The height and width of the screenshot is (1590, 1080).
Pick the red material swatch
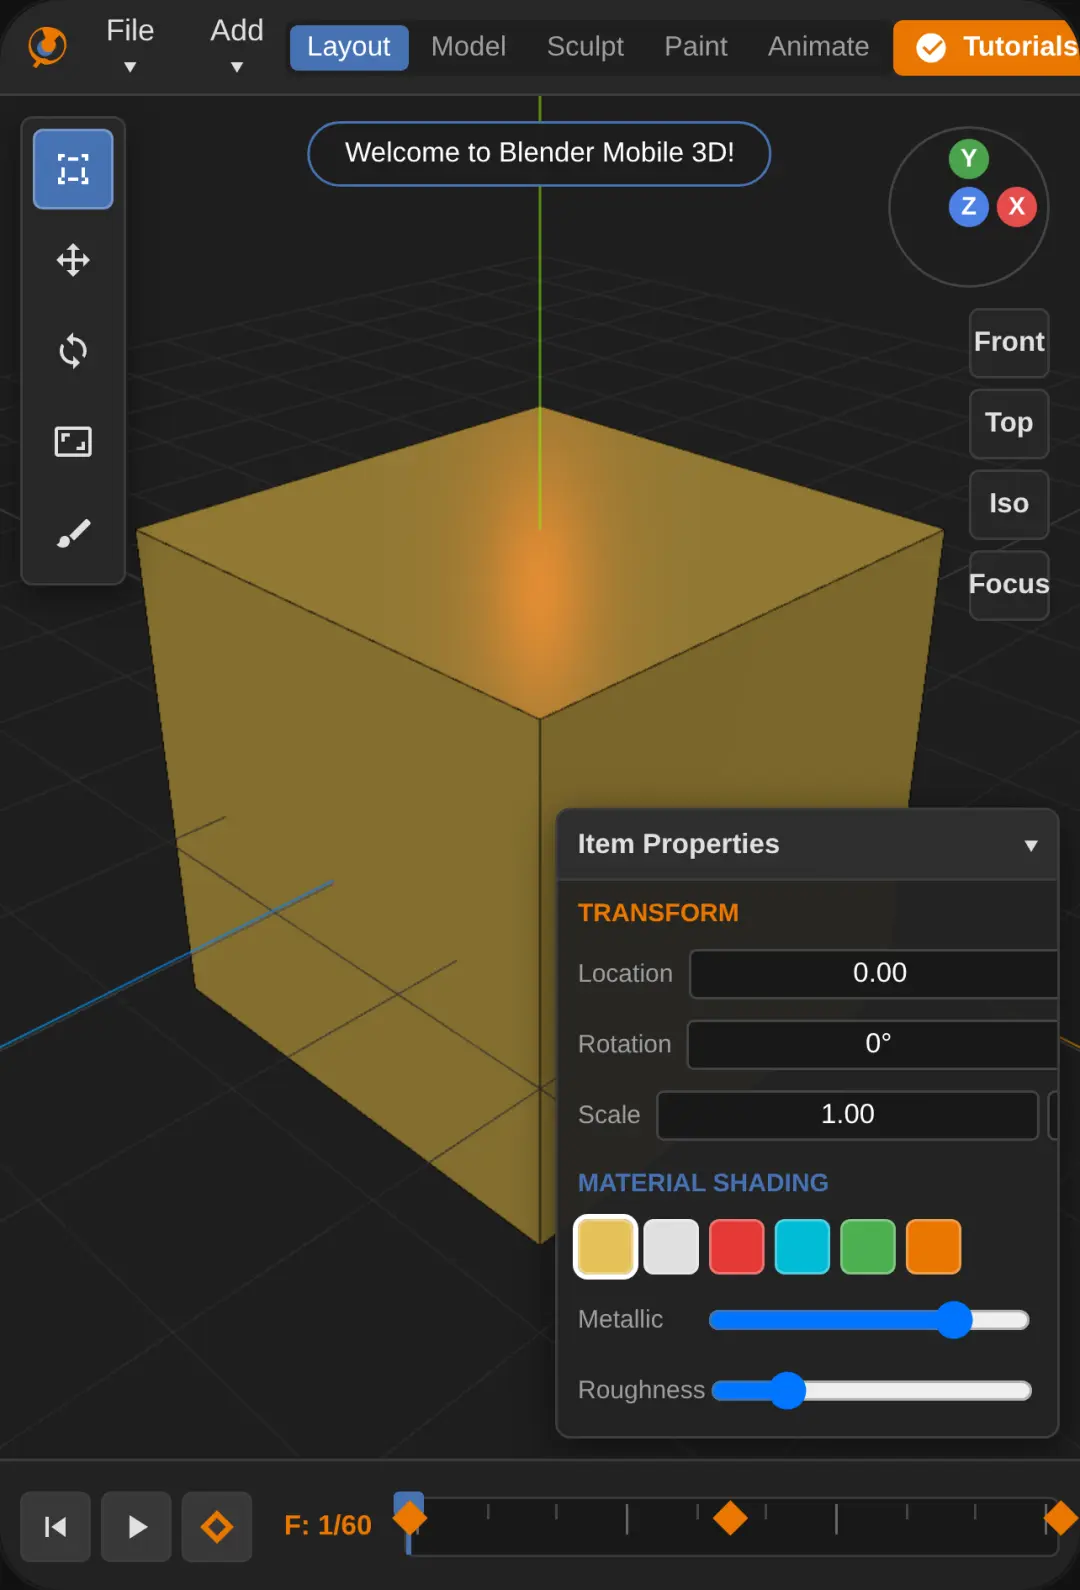click(x=737, y=1247)
